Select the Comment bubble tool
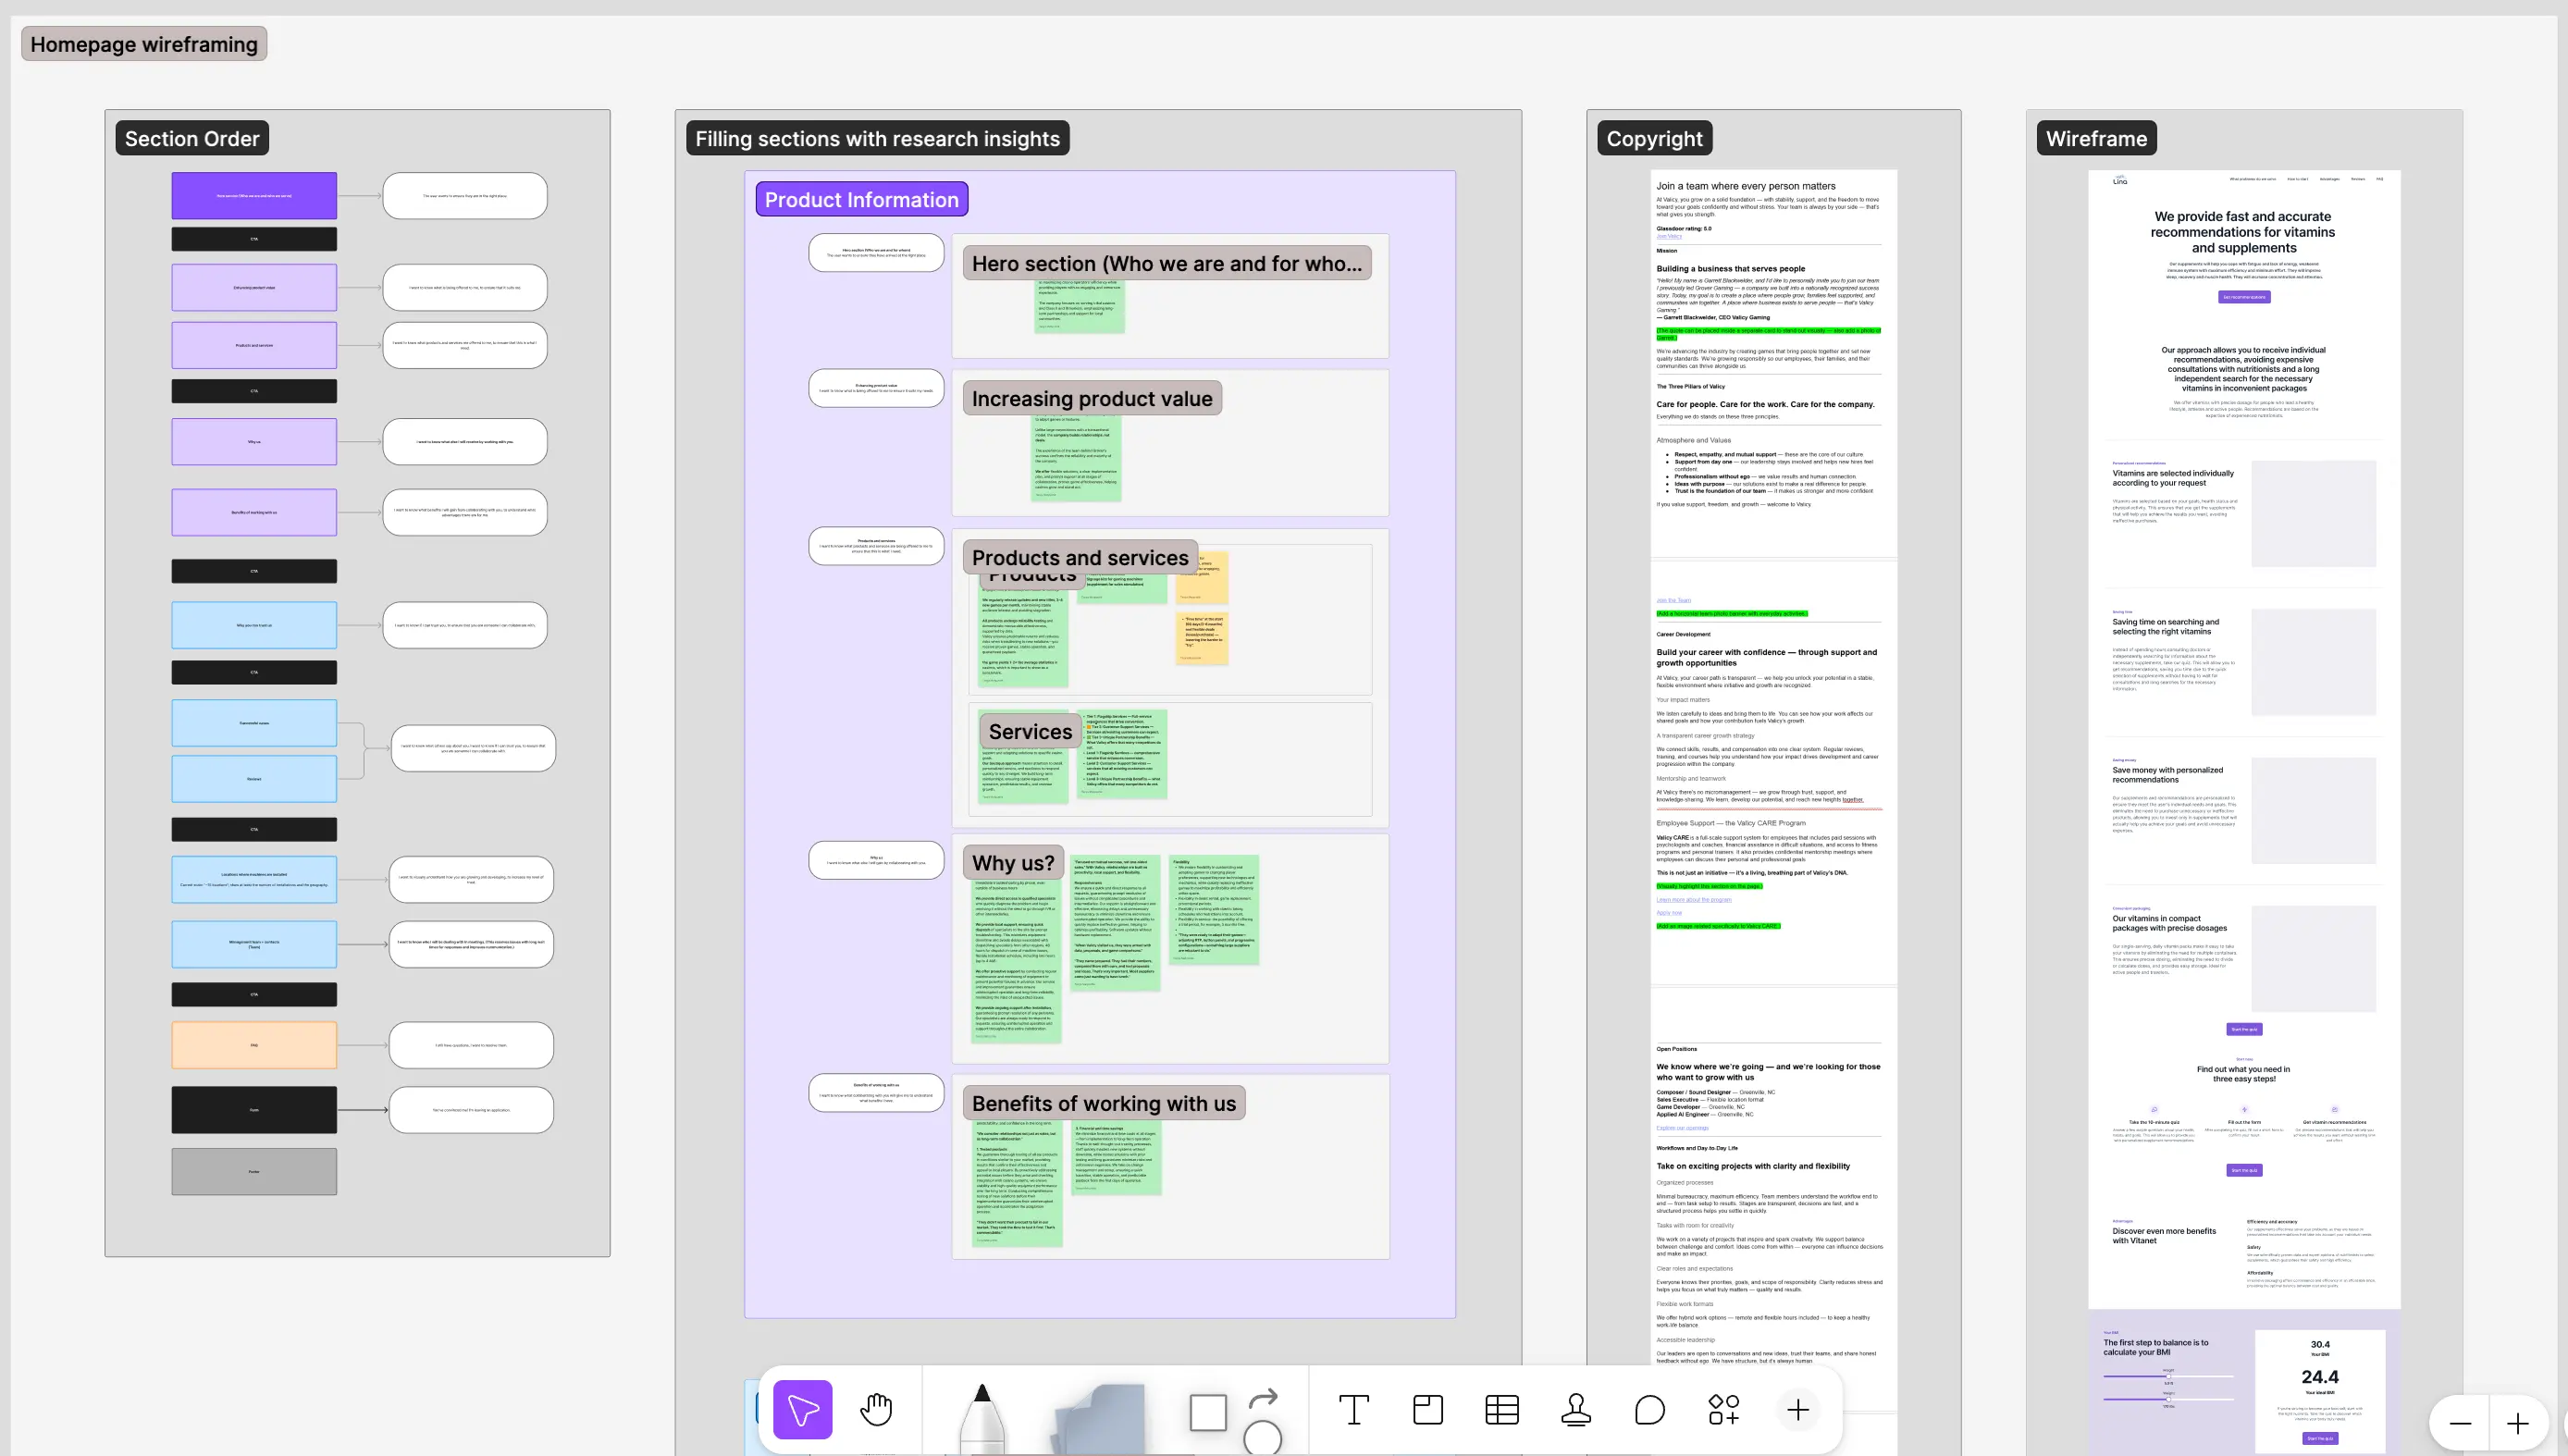Screen dimensions: 2568x1456 [1650, 1410]
